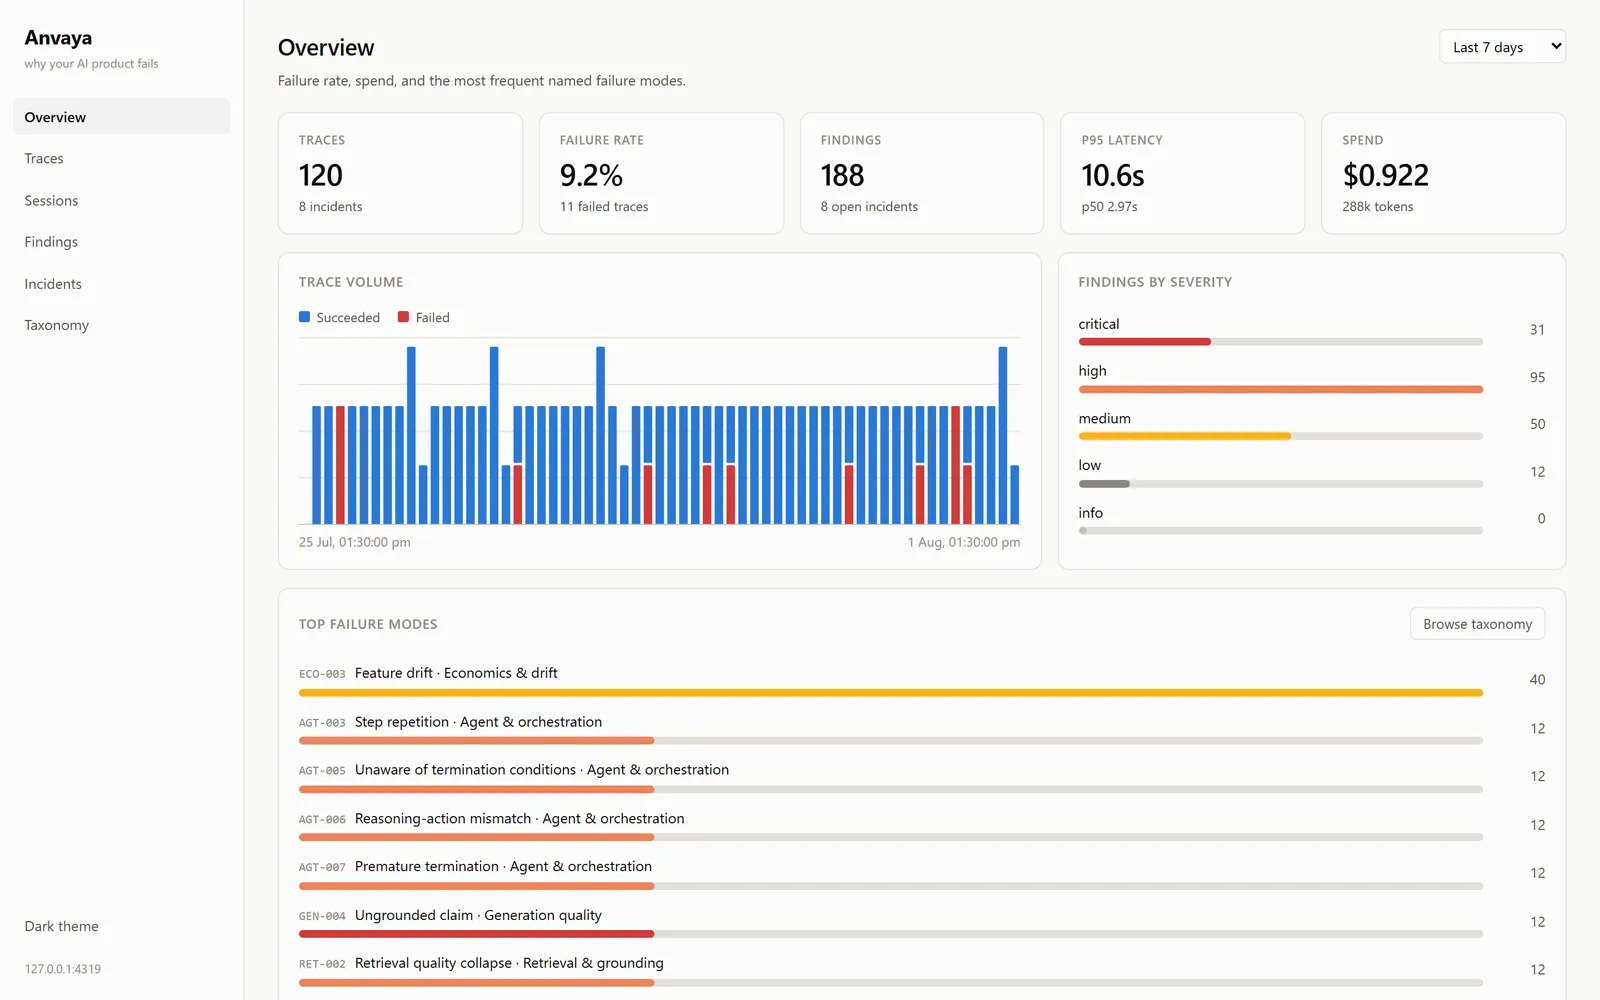The width and height of the screenshot is (1600, 1000).
Task: Click the high severity bar
Action: pyautogui.click(x=1280, y=389)
